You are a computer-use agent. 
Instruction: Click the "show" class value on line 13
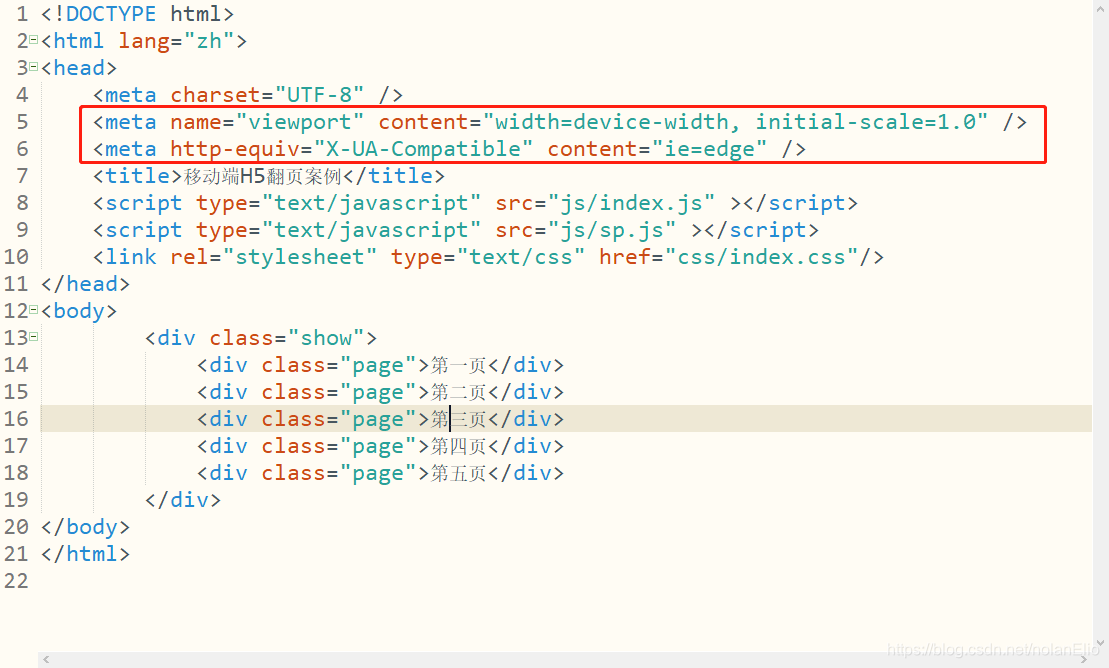326,338
